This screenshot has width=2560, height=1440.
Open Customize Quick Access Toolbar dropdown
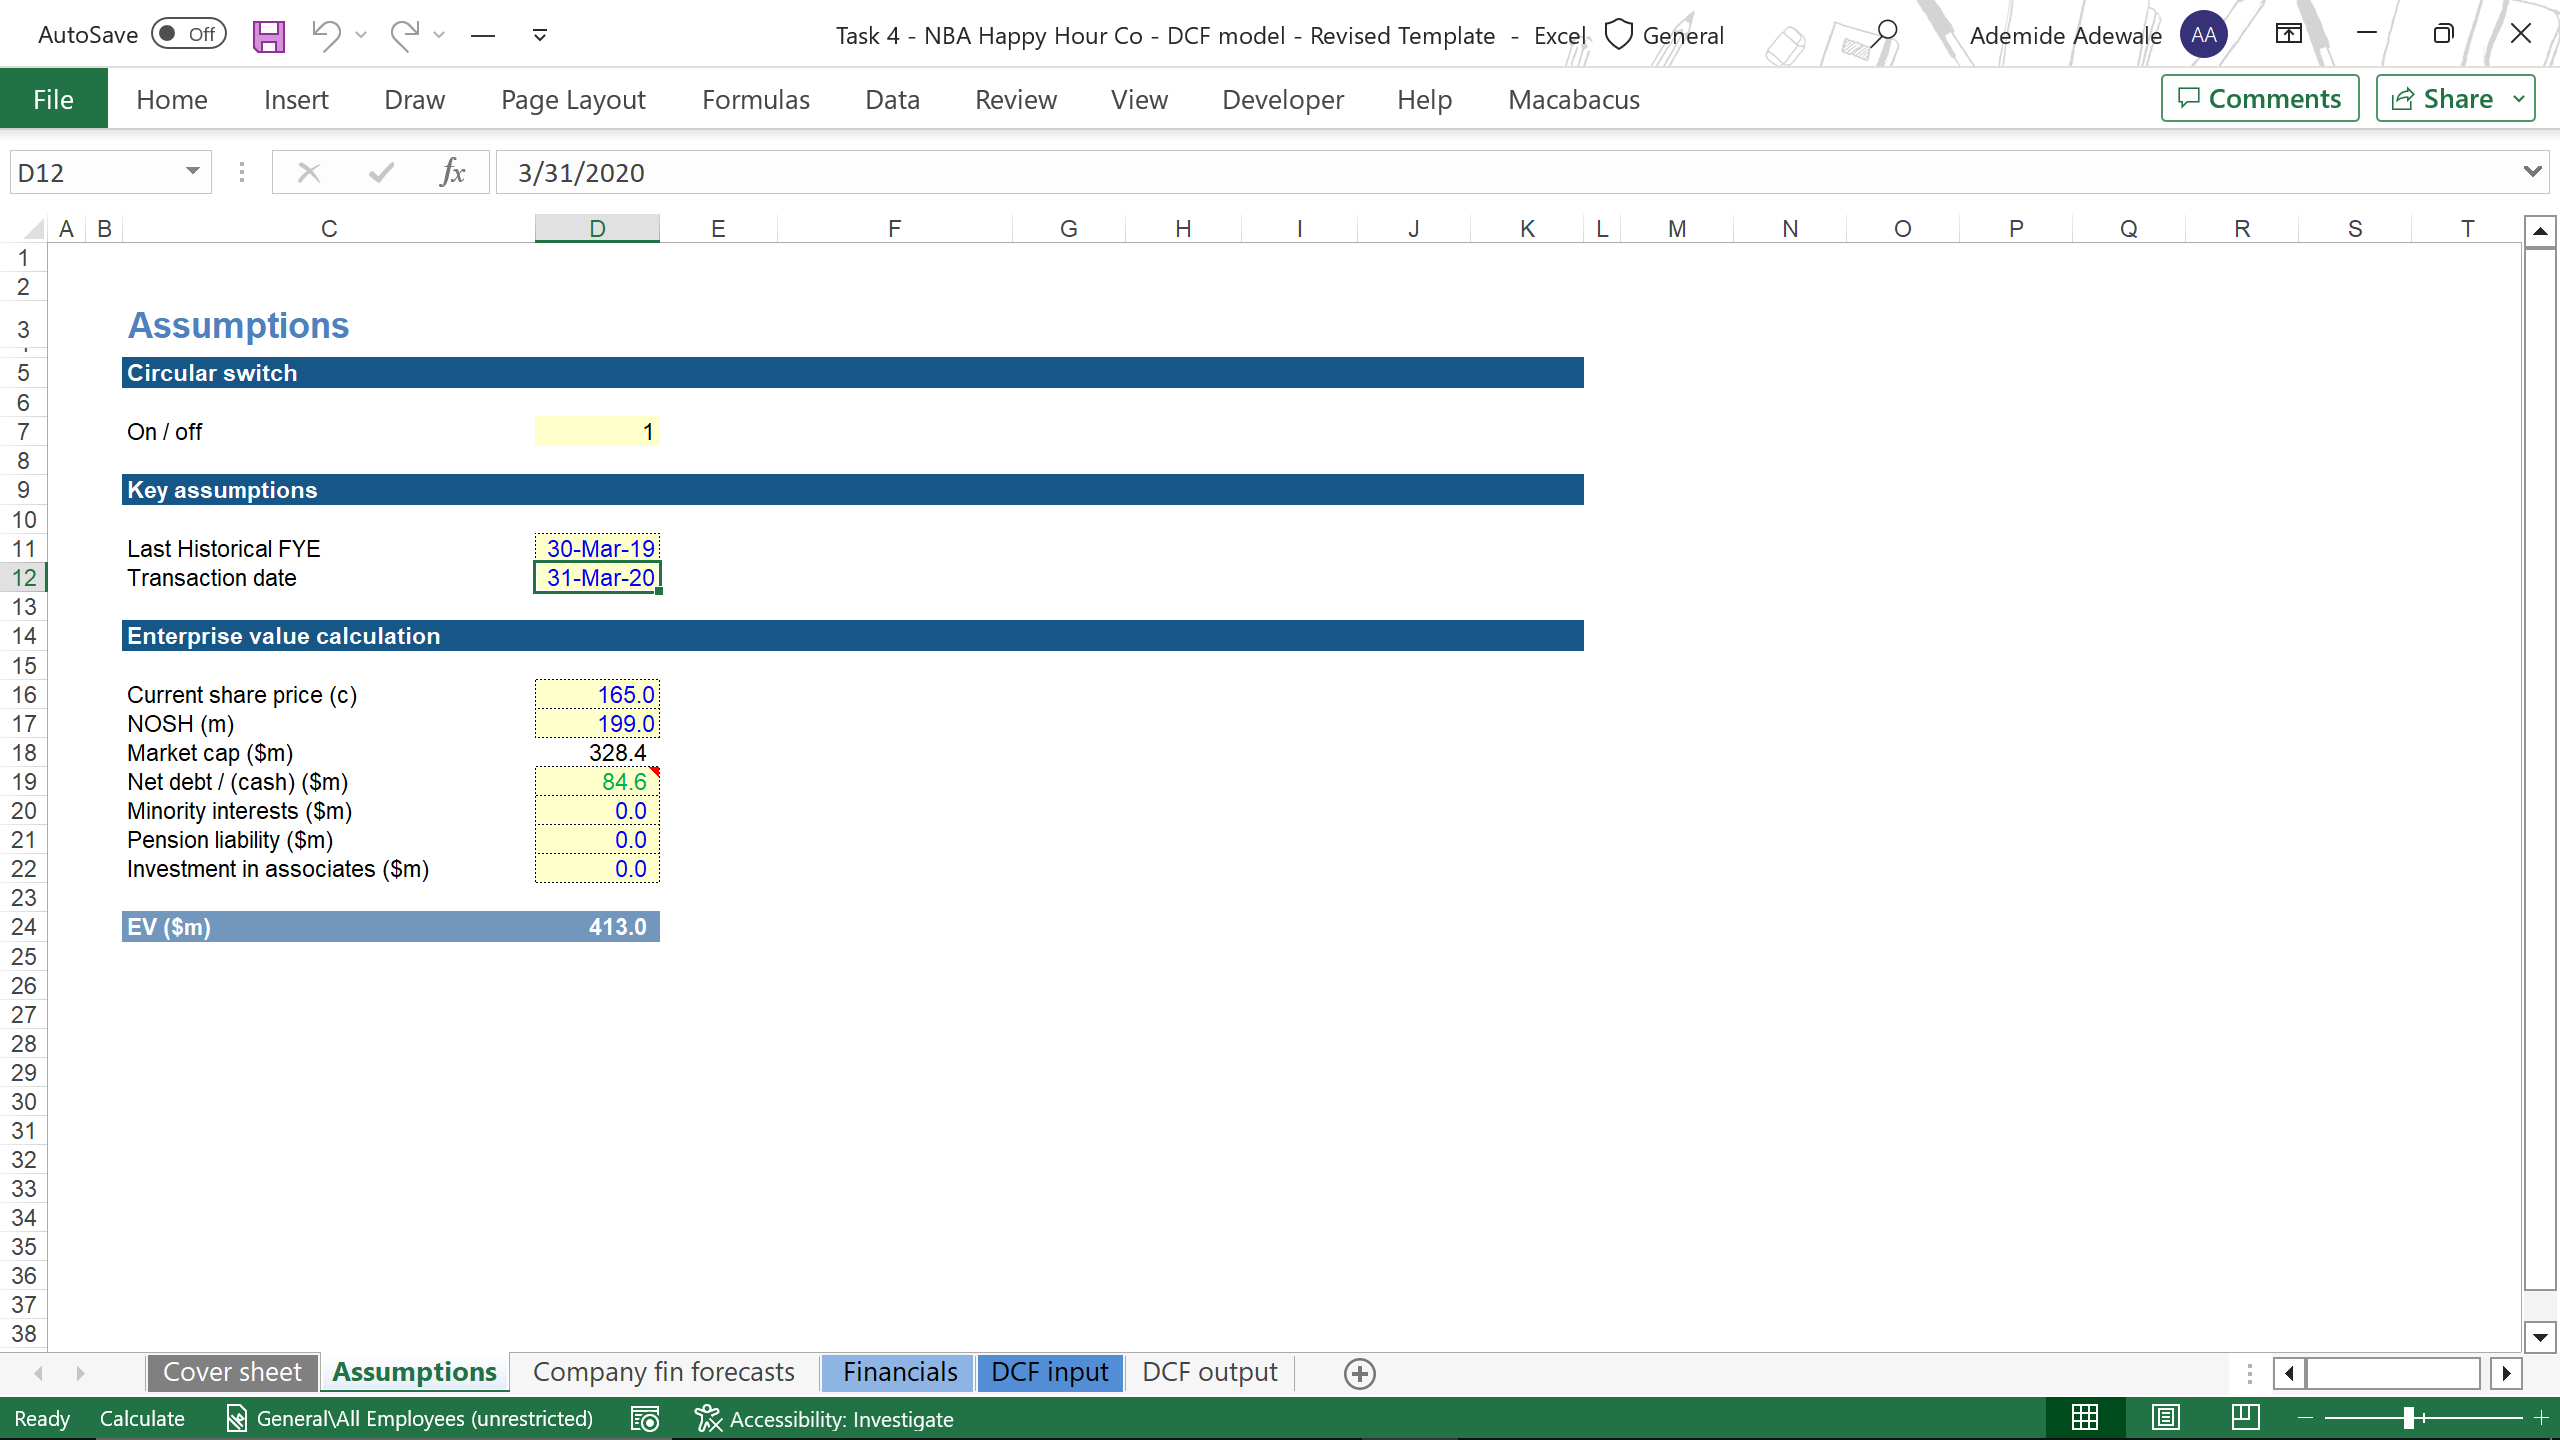539,36
